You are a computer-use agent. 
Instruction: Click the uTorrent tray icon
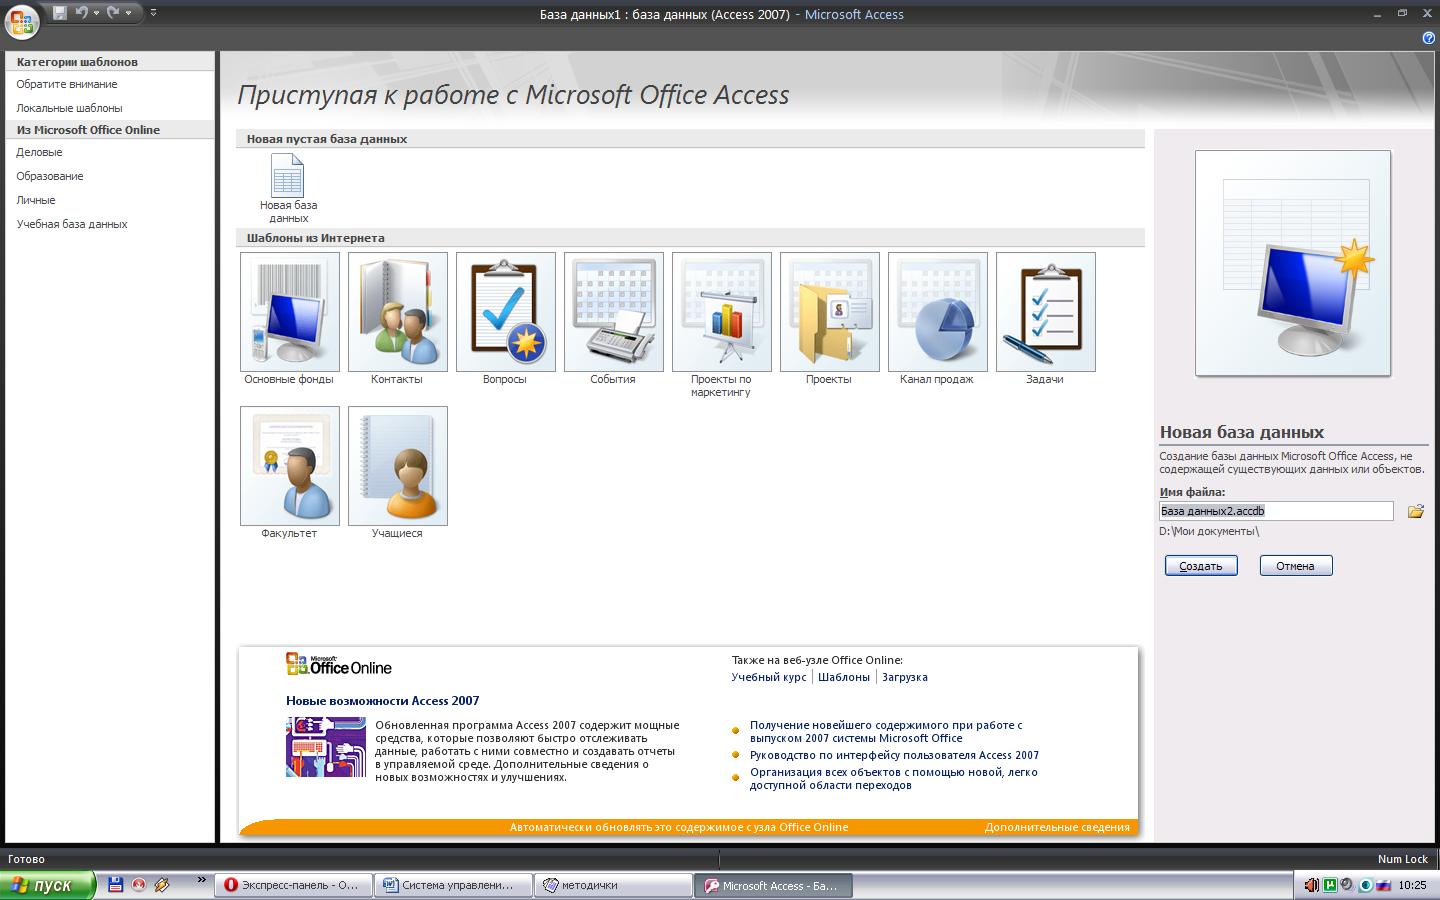point(1330,885)
